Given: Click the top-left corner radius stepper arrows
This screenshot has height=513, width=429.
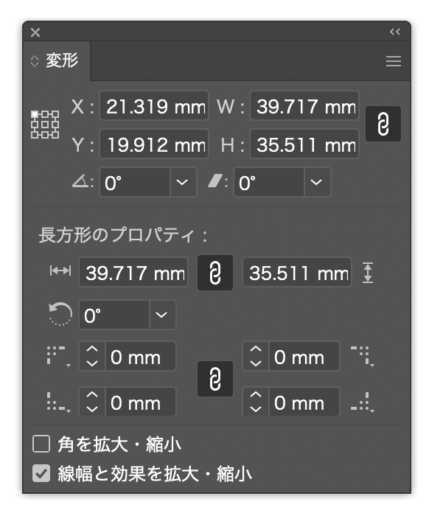Looking at the screenshot, I should [x=92, y=356].
